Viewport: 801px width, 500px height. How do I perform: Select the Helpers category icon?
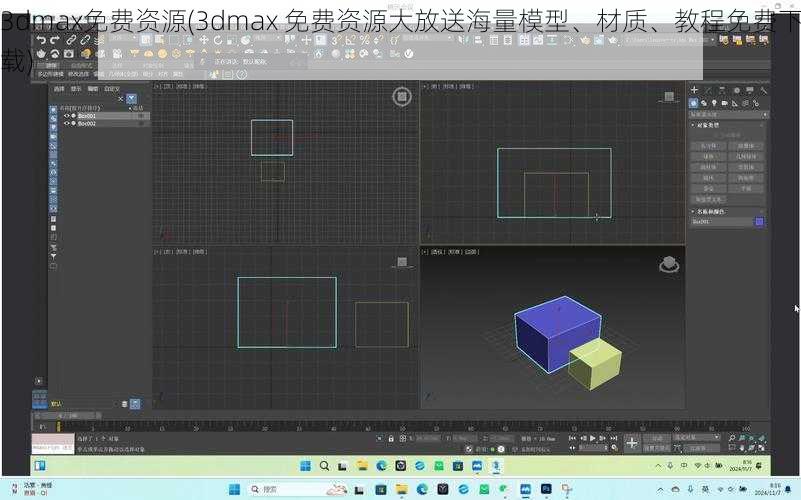click(x=735, y=103)
